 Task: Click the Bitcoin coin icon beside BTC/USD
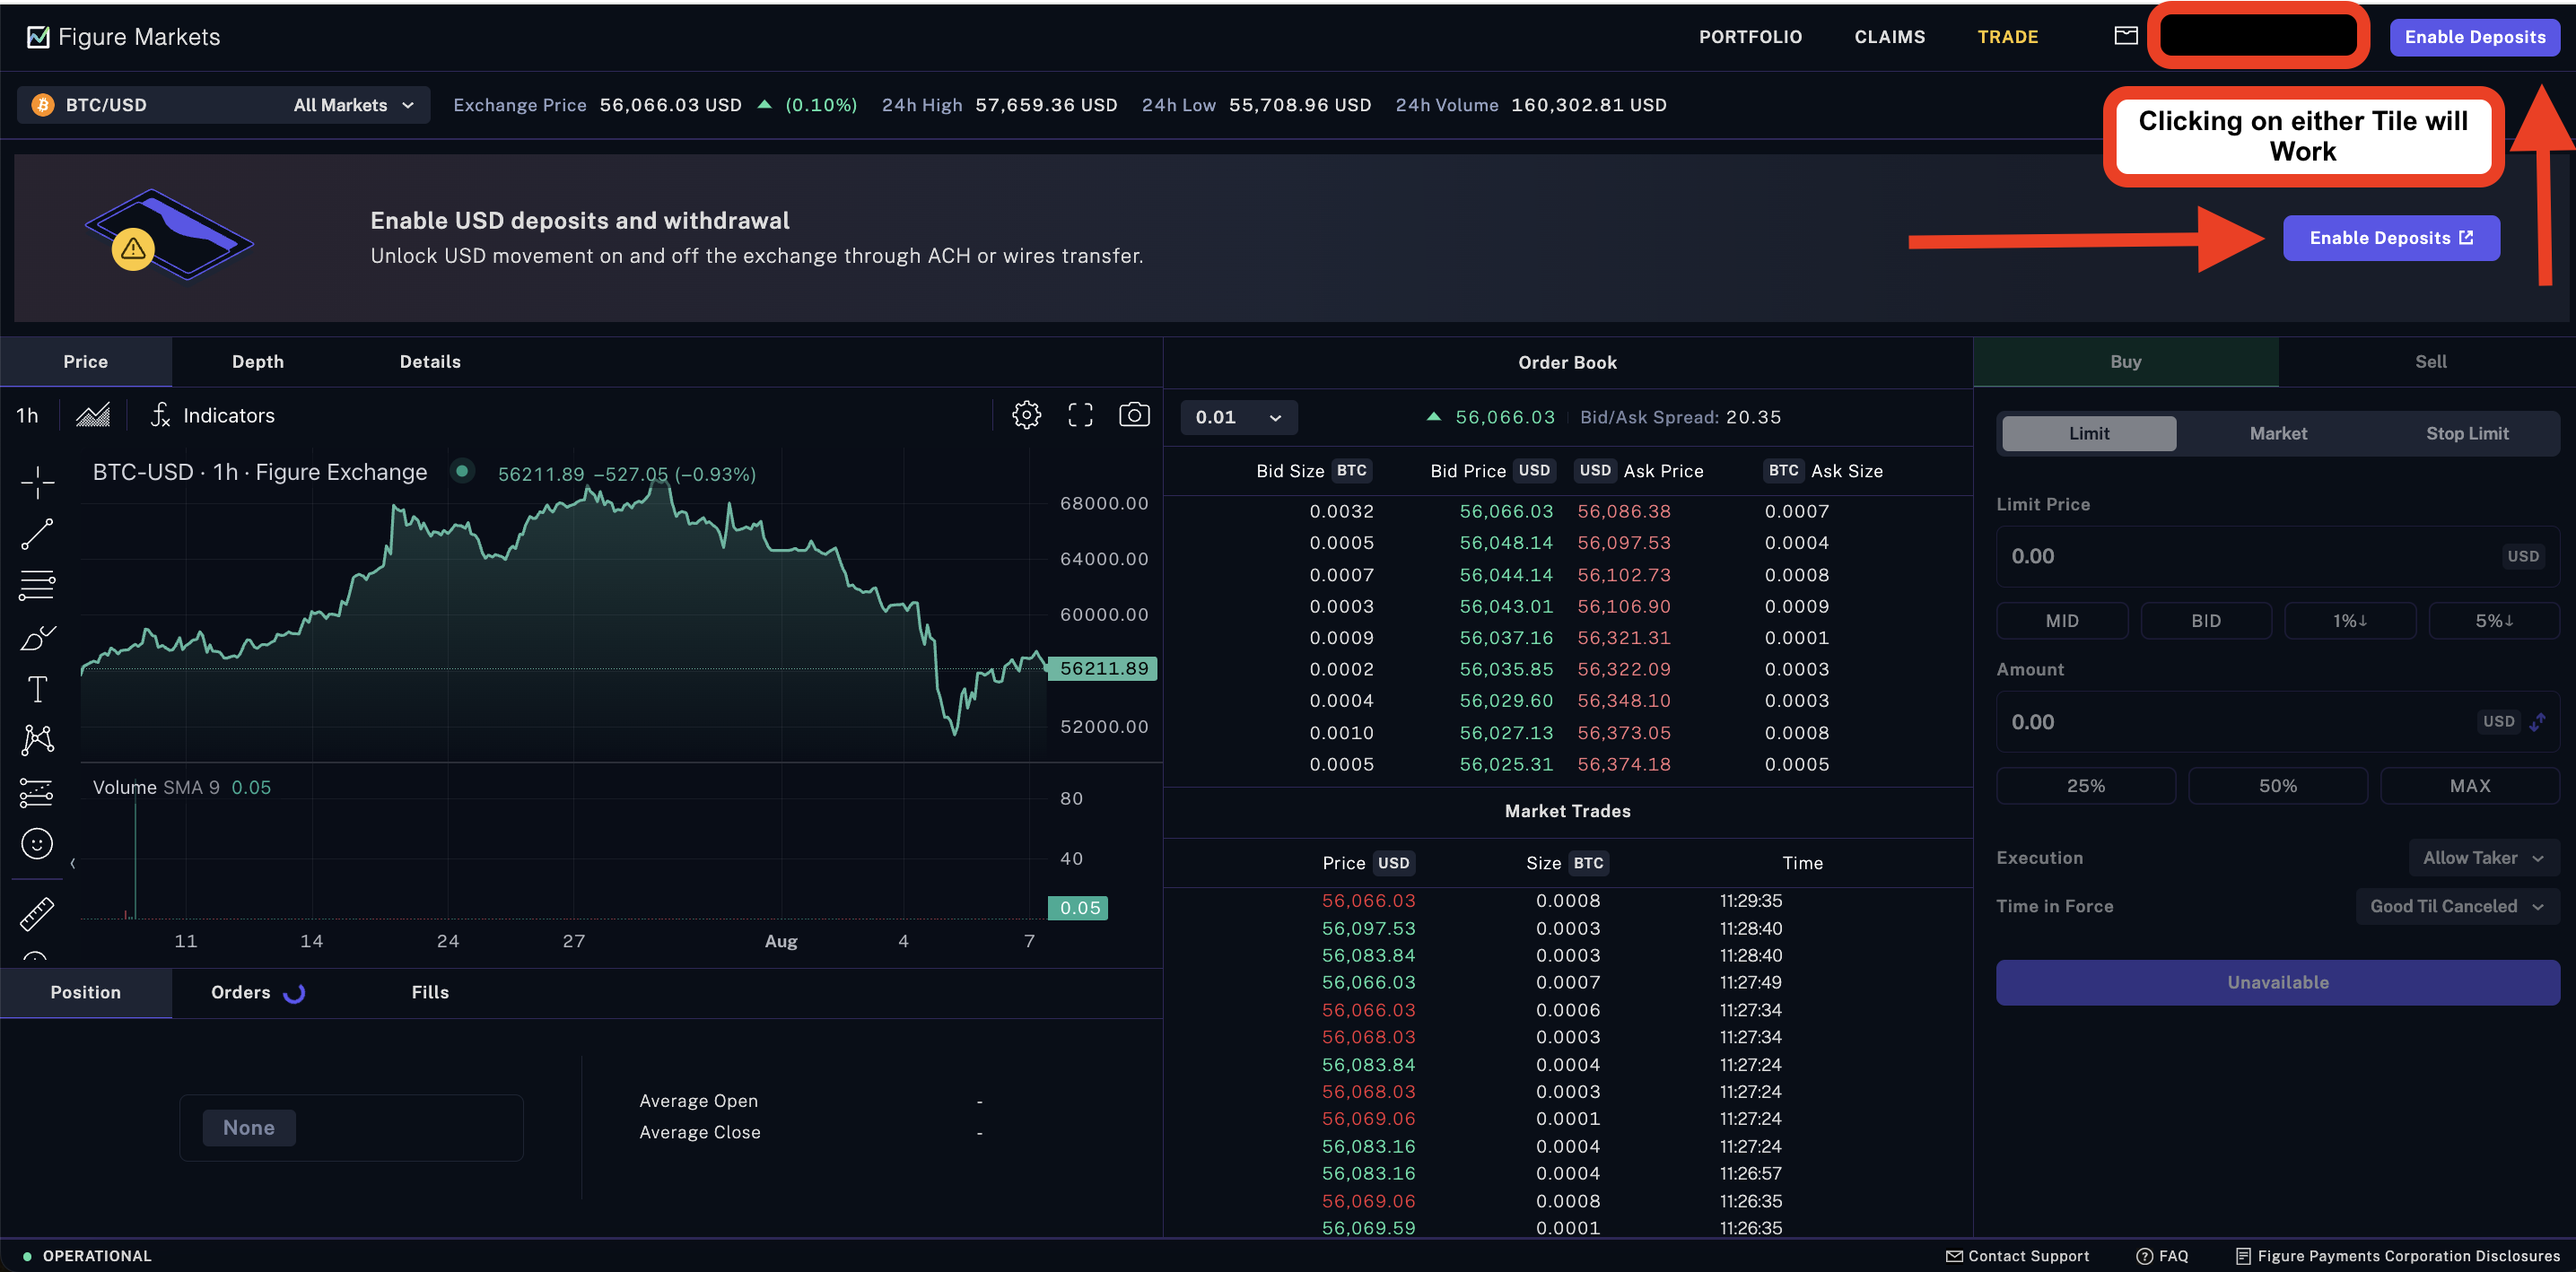pos(43,105)
